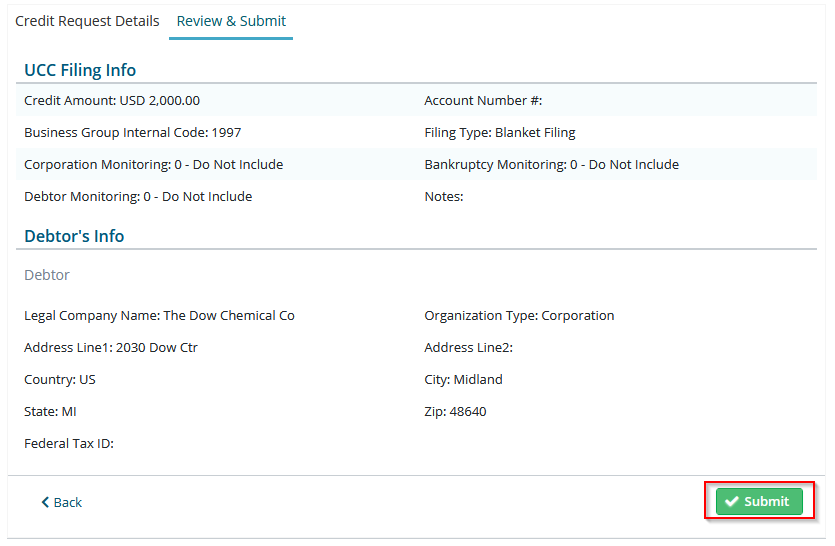Click the Account Number # label
Screen dimensions: 835x546
pyautogui.click(x=483, y=101)
